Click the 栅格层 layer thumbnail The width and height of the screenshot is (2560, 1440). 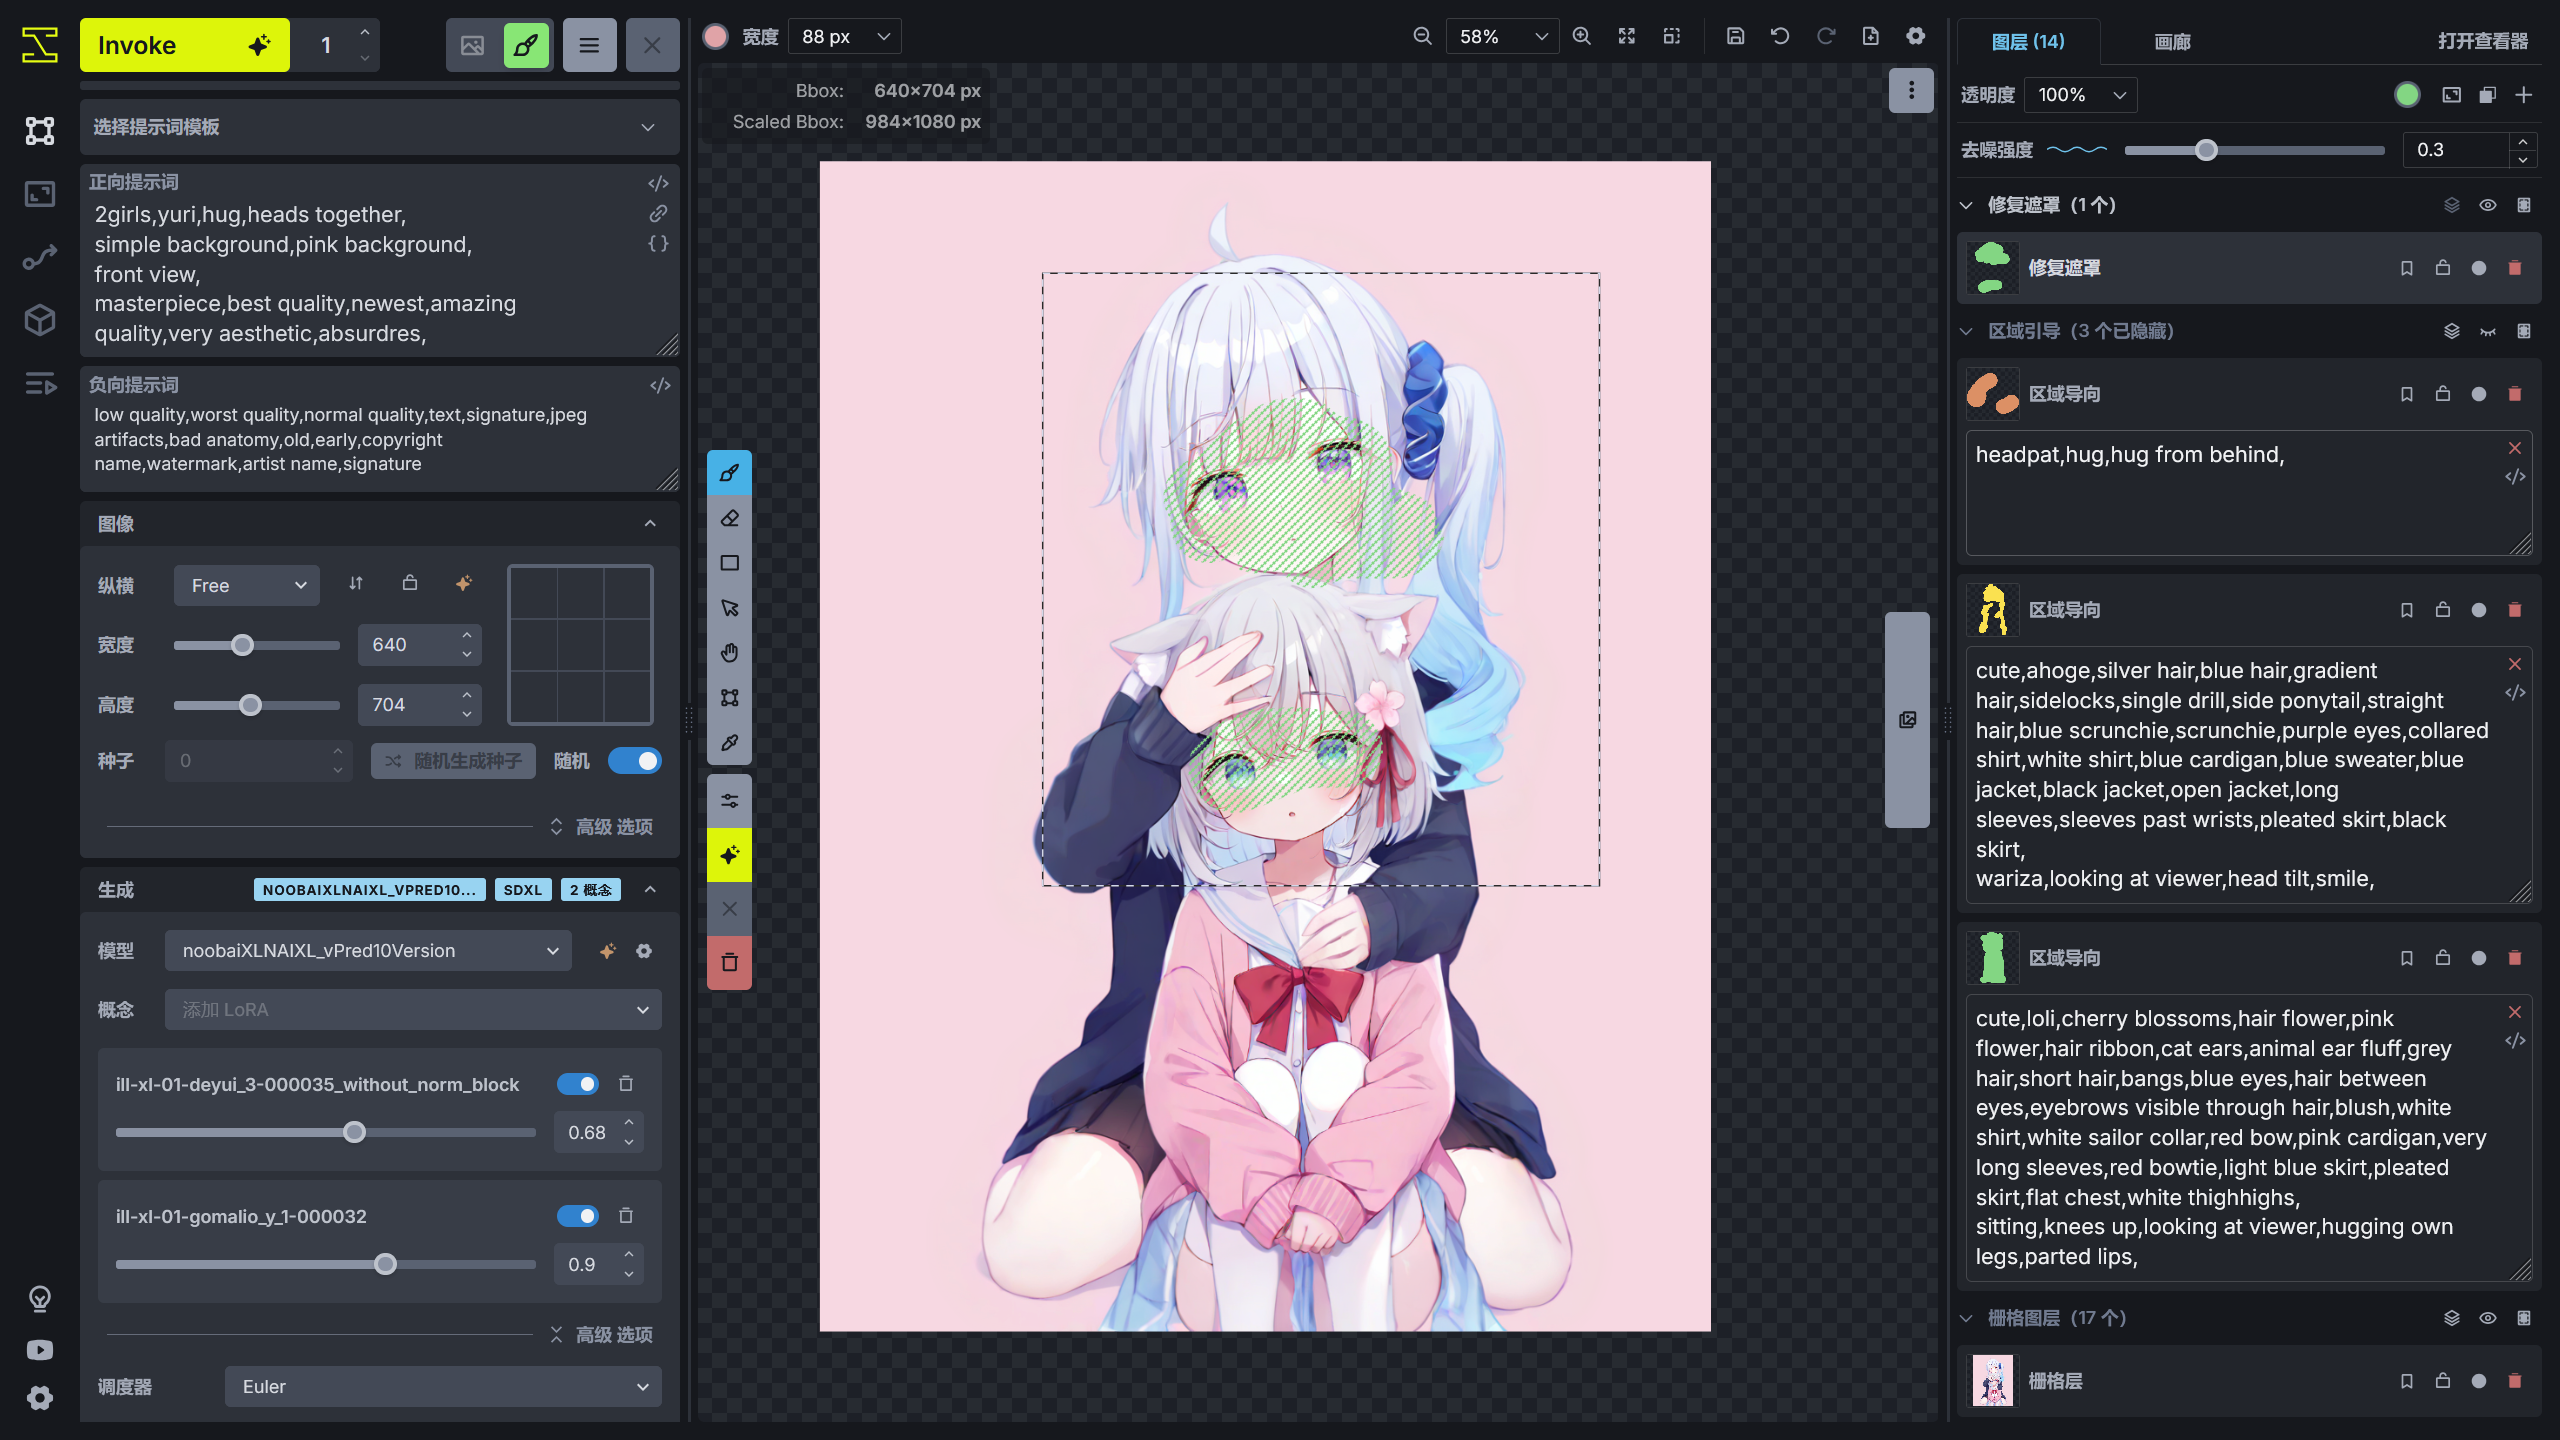point(1992,1381)
